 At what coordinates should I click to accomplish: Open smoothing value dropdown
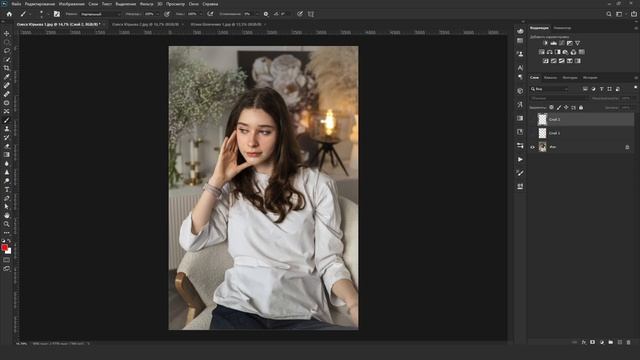256,14
